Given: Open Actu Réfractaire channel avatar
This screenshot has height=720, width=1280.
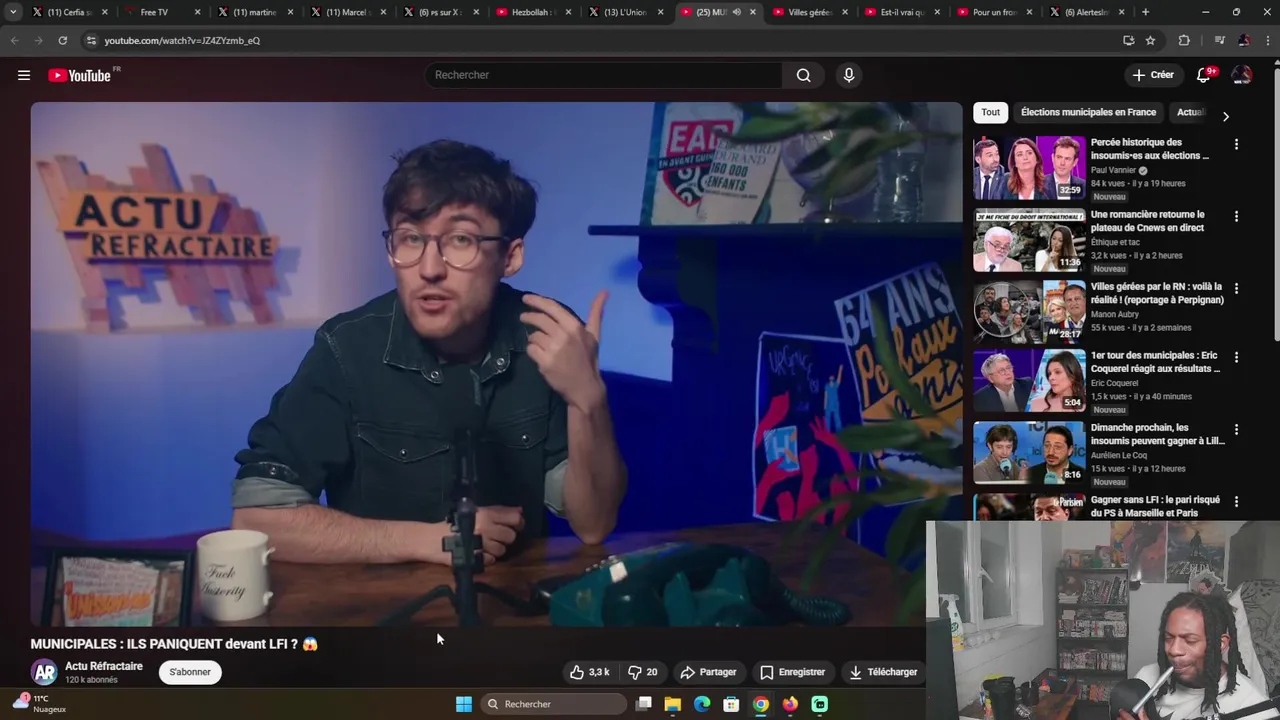Looking at the screenshot, I should coord(44,672).
